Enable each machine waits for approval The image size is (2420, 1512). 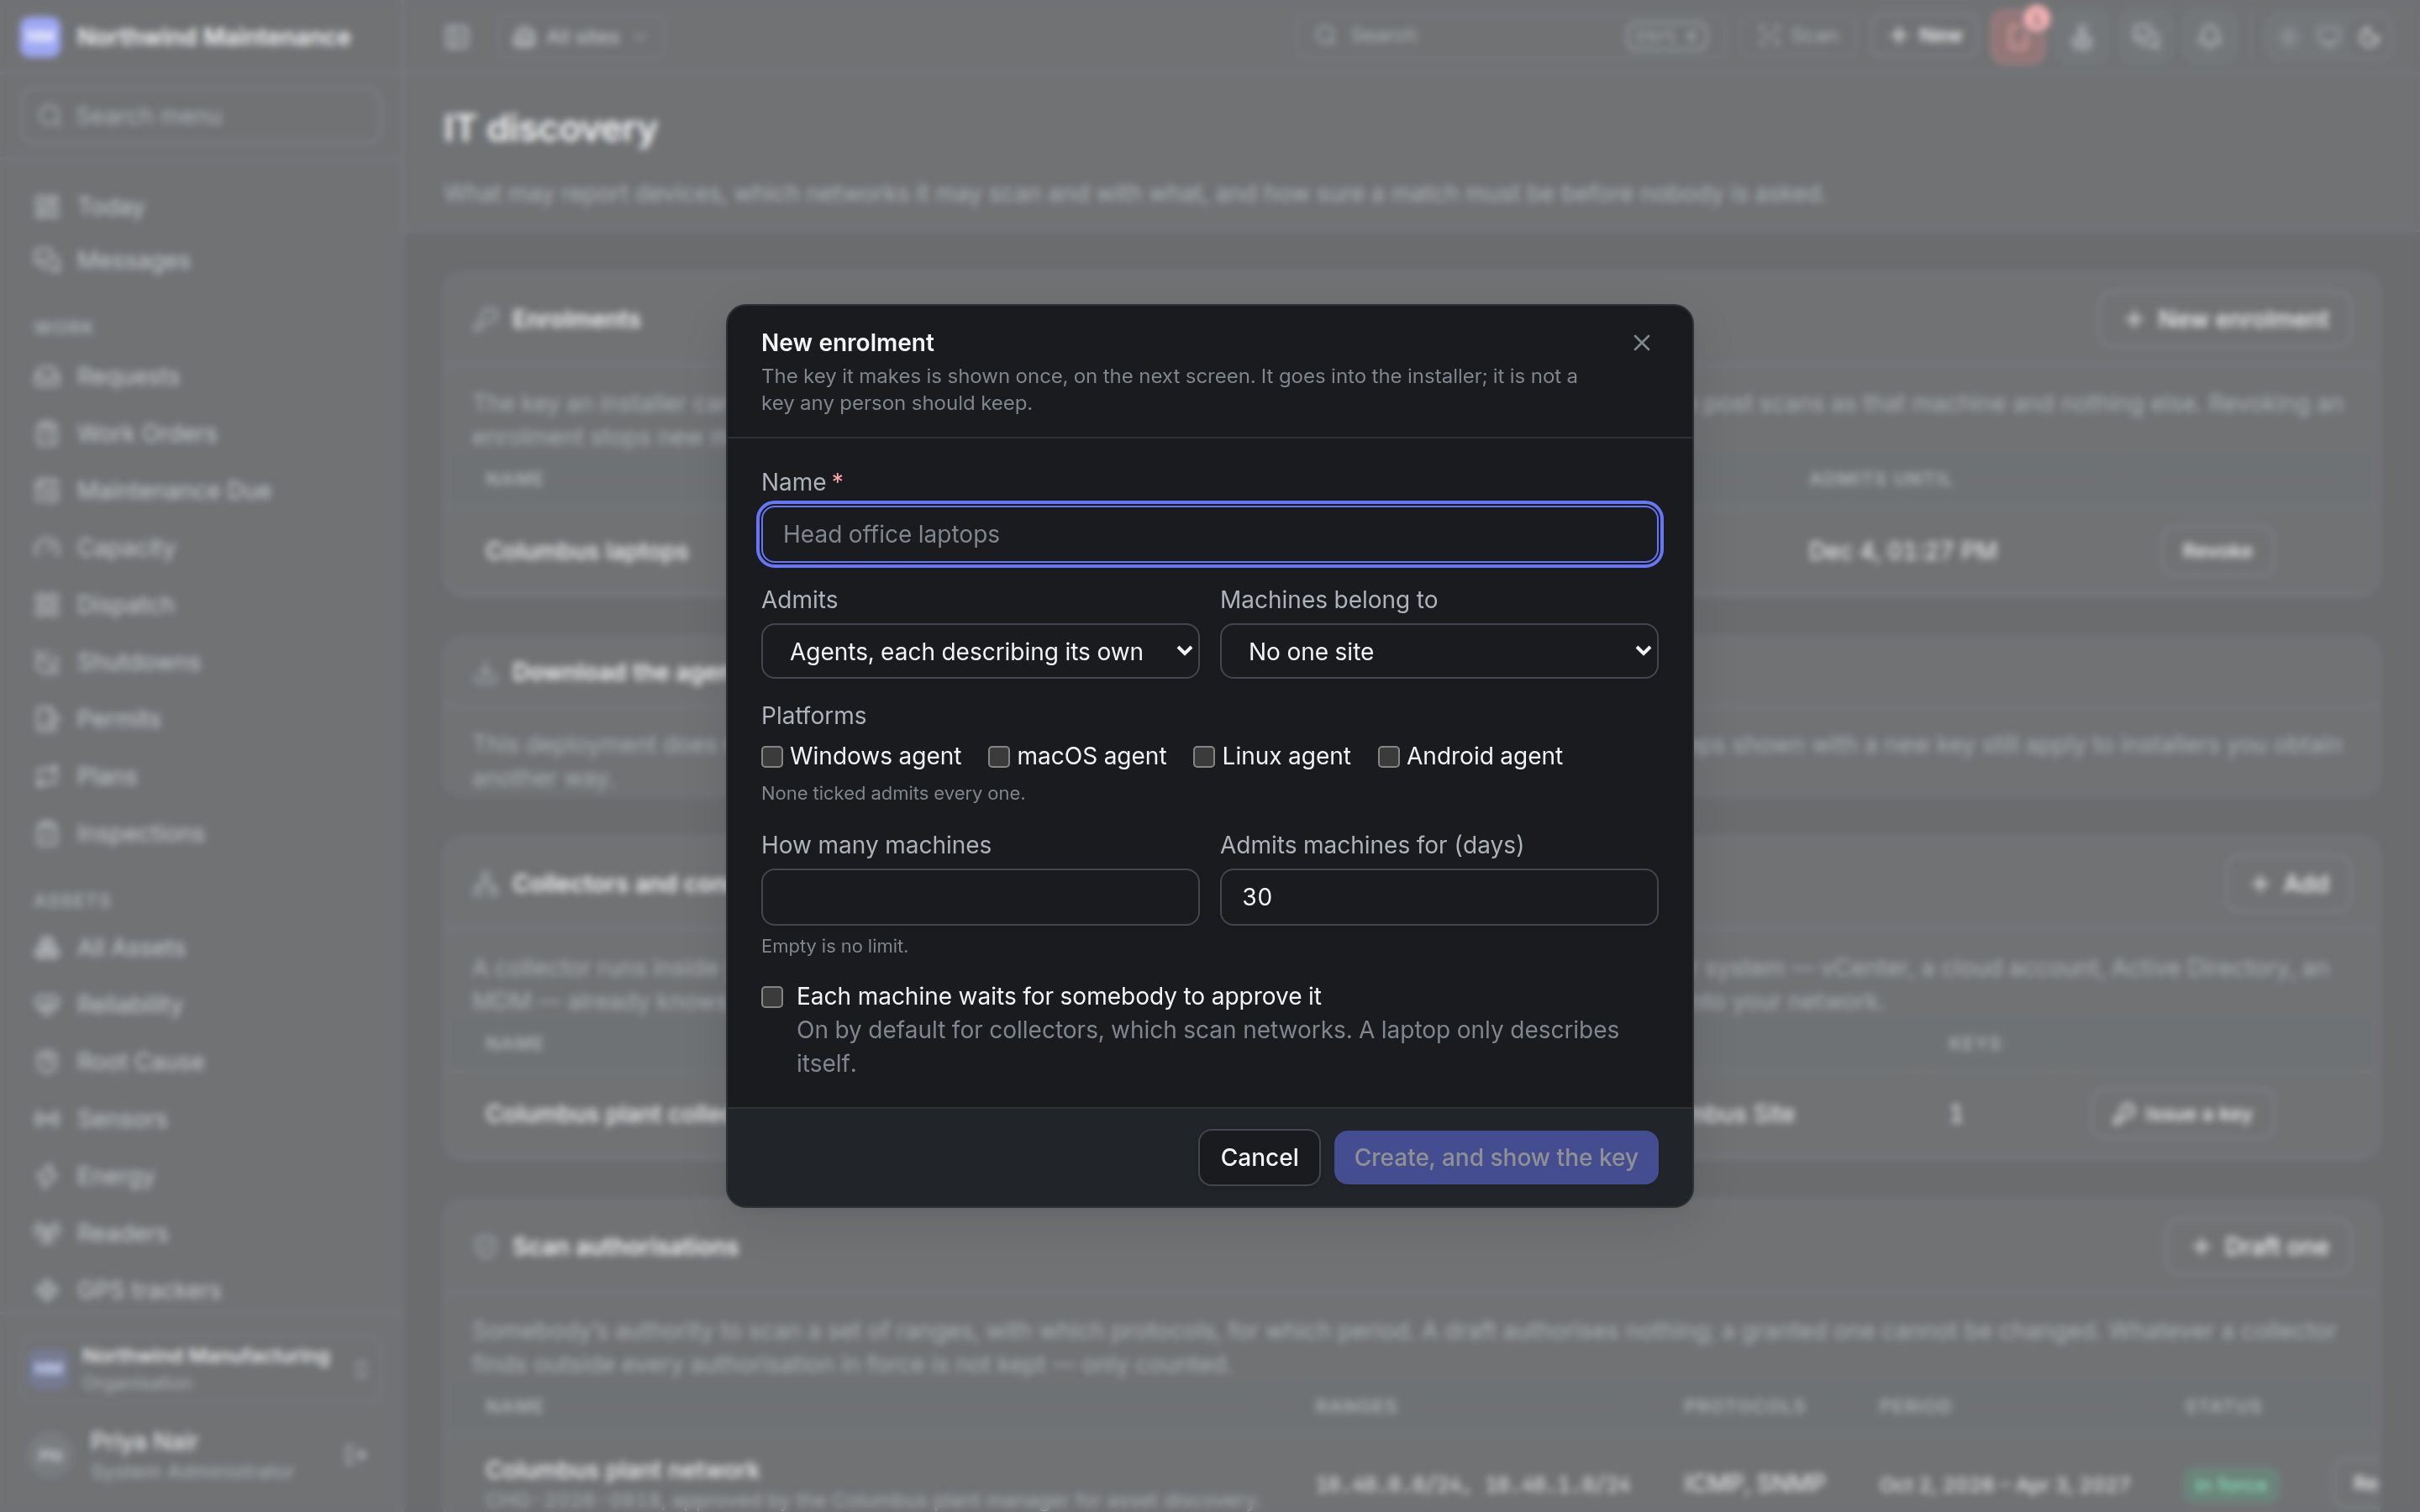coord(772,997)
